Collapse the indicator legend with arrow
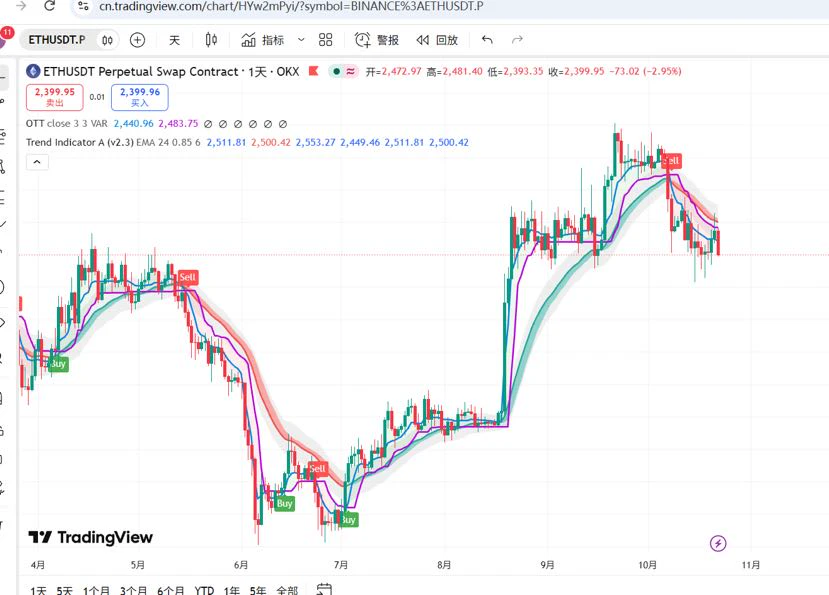 [x=37, y=162]
